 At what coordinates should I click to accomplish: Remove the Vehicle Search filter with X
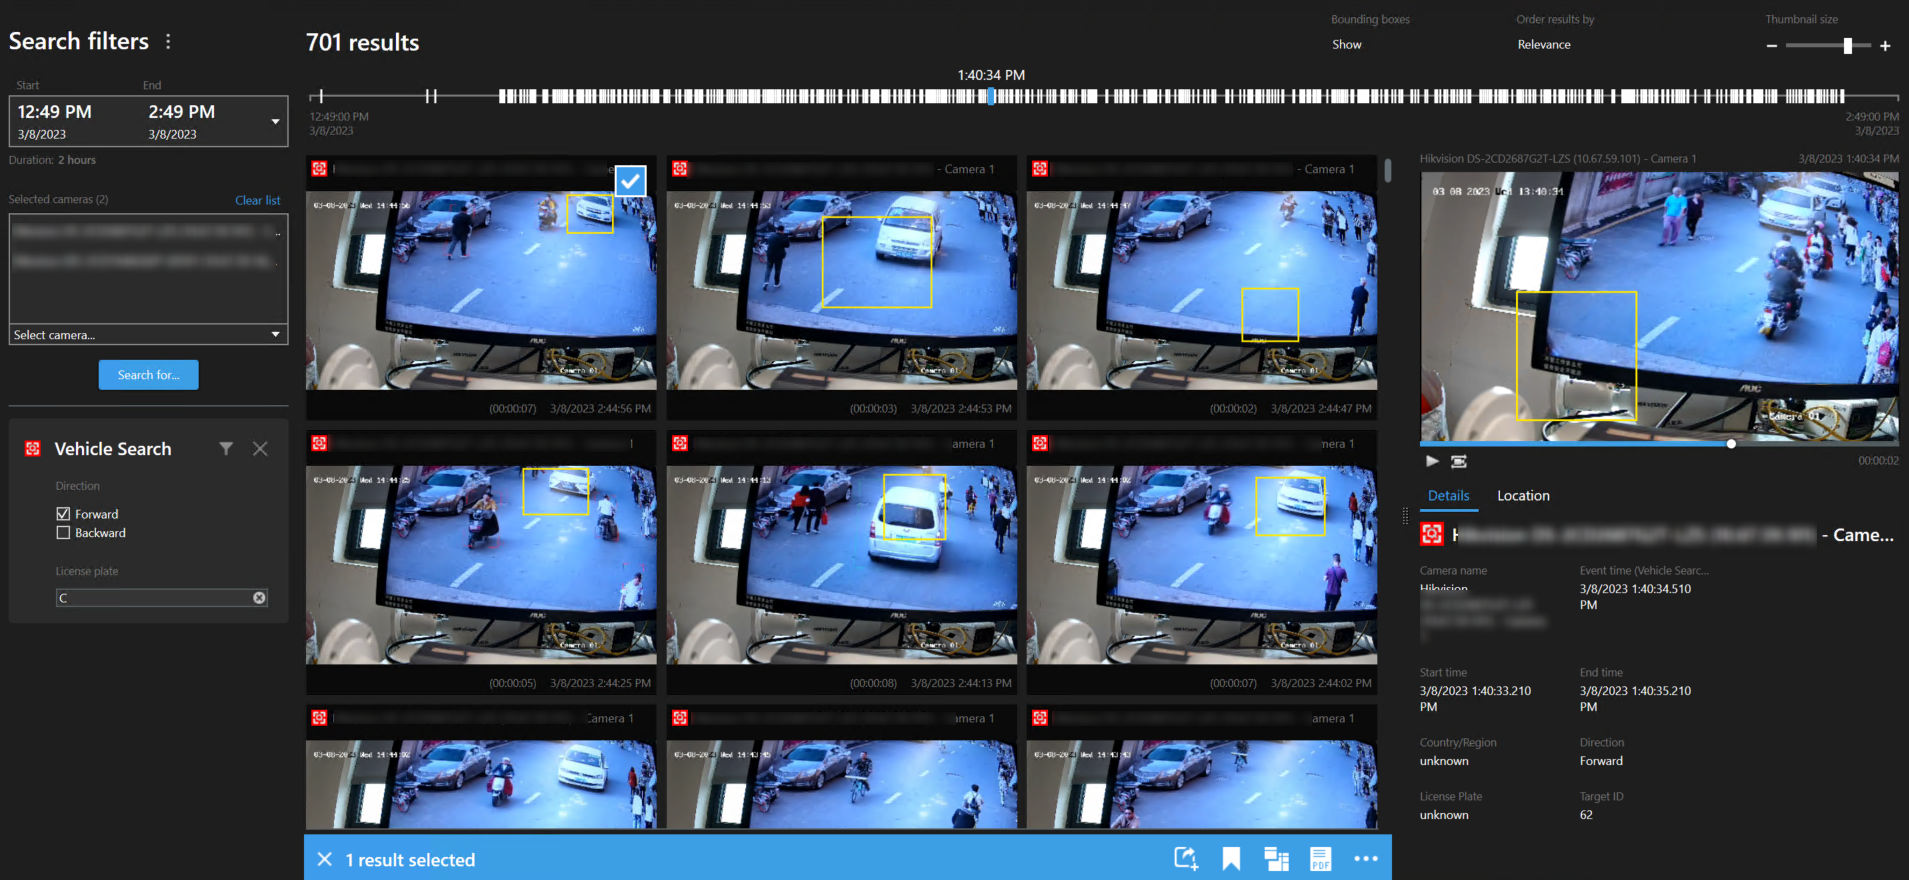[x=260, y=449]
